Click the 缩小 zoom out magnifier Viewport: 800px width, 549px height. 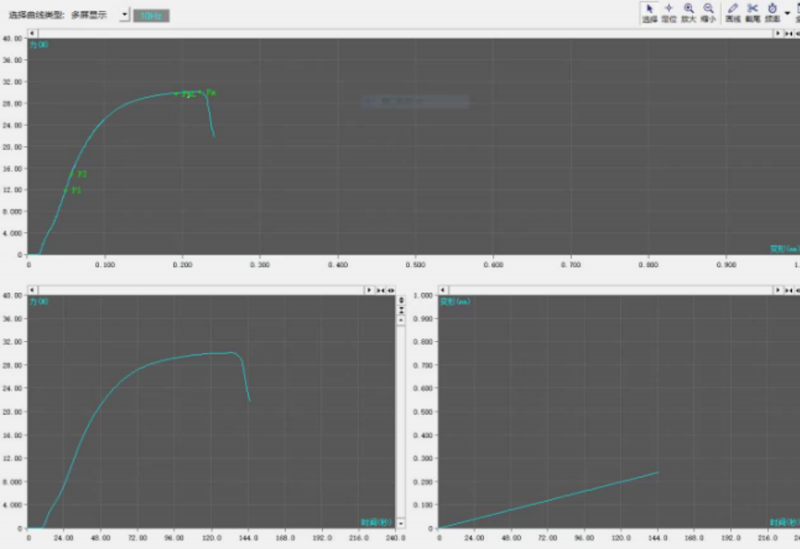[x=708, y=12]
